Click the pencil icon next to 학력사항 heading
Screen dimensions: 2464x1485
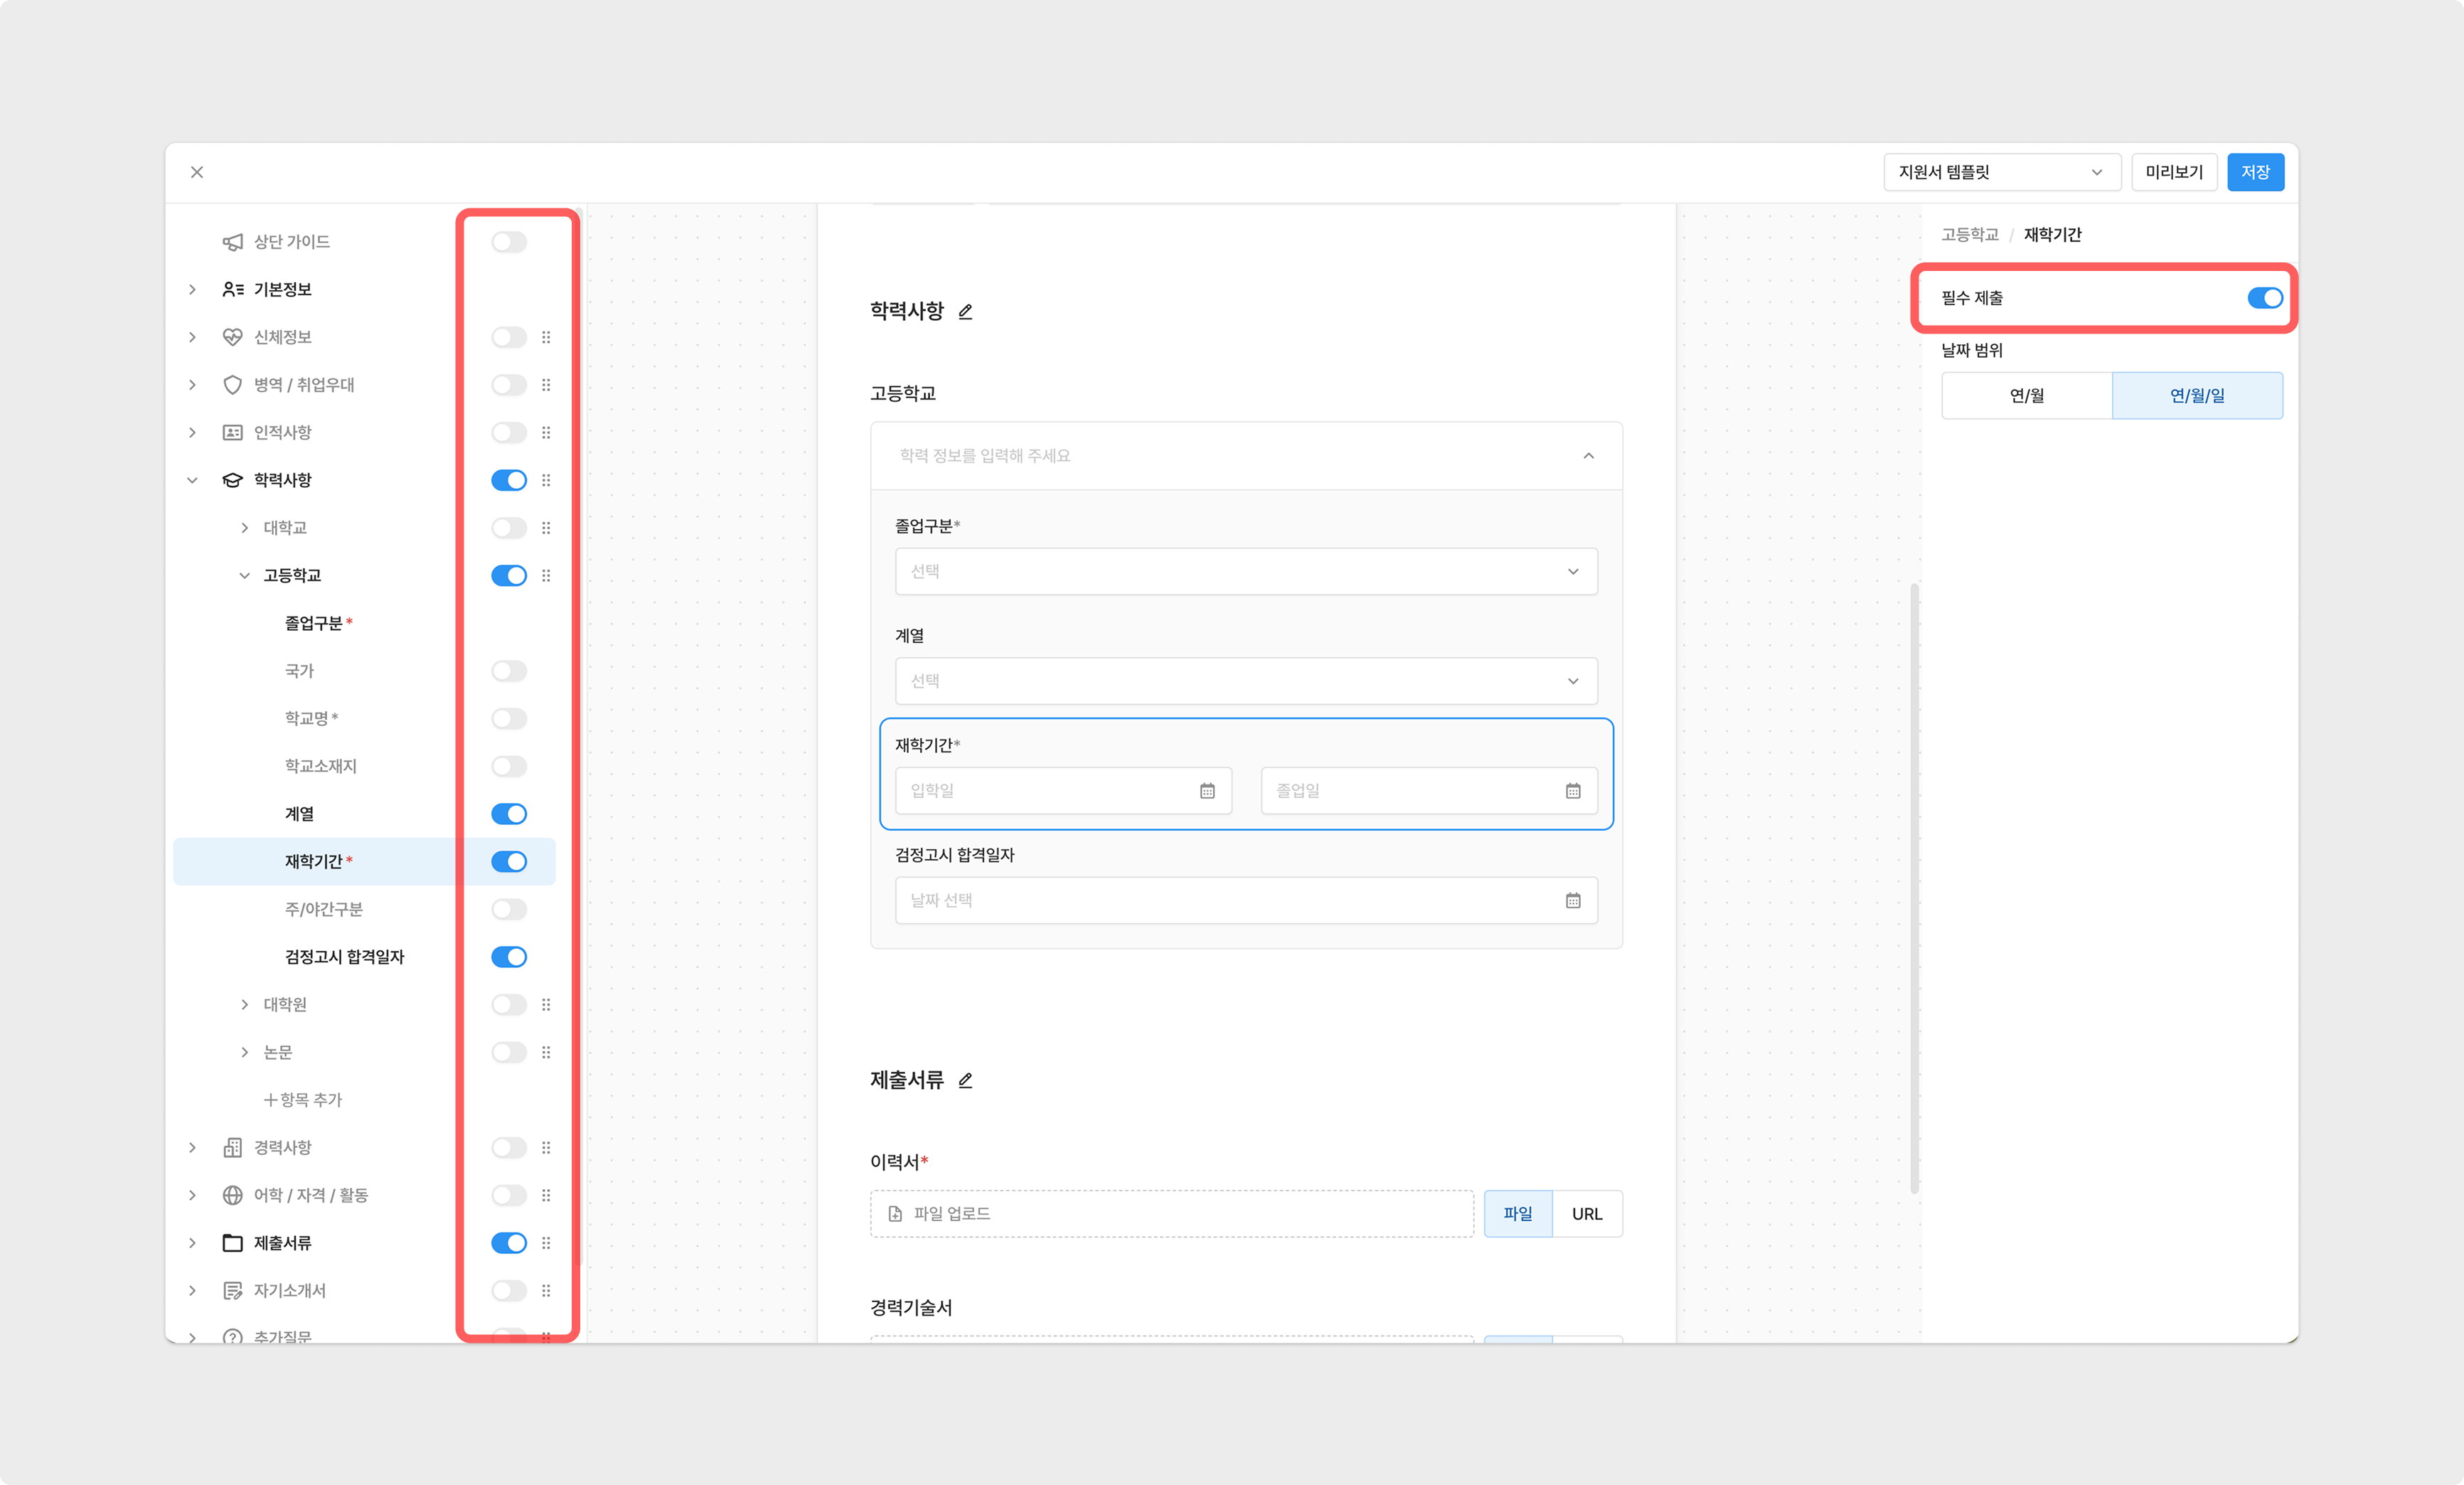pos(965,312)
